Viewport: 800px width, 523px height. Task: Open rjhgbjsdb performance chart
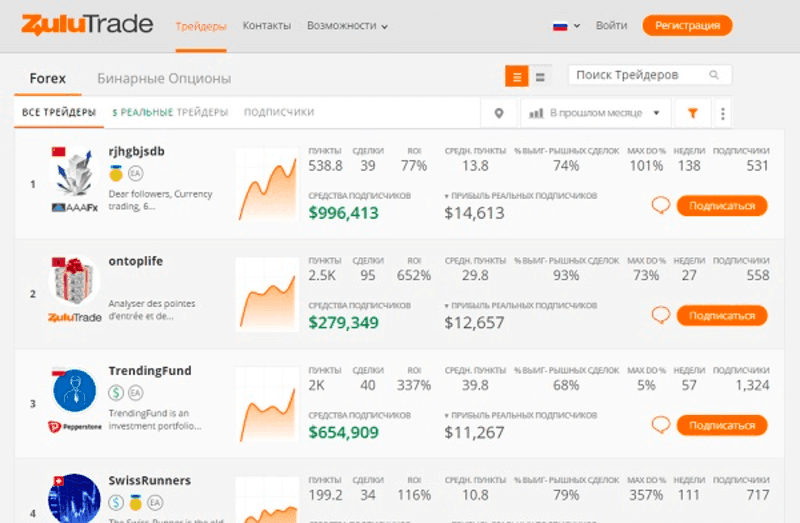267,185
